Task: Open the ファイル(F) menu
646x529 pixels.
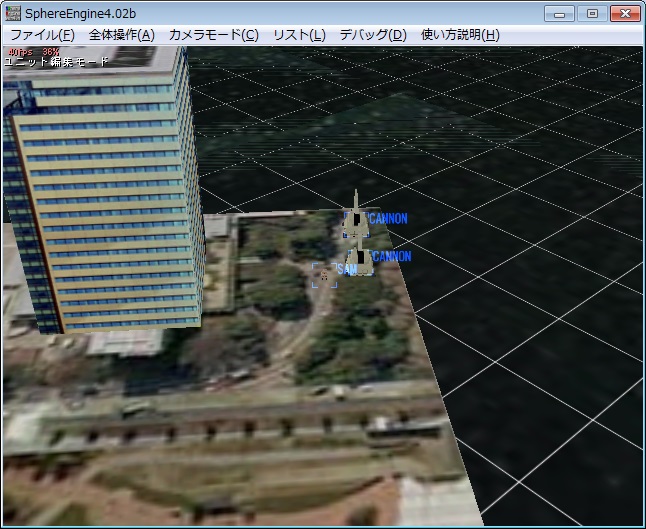Action: coord(42,35)
